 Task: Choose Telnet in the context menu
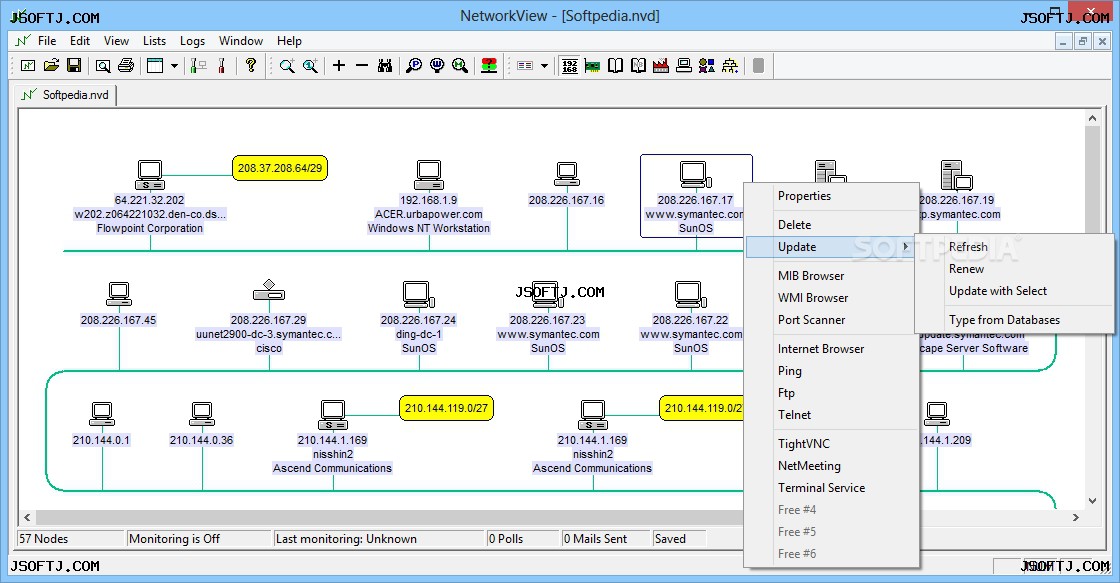click(831, 414)
